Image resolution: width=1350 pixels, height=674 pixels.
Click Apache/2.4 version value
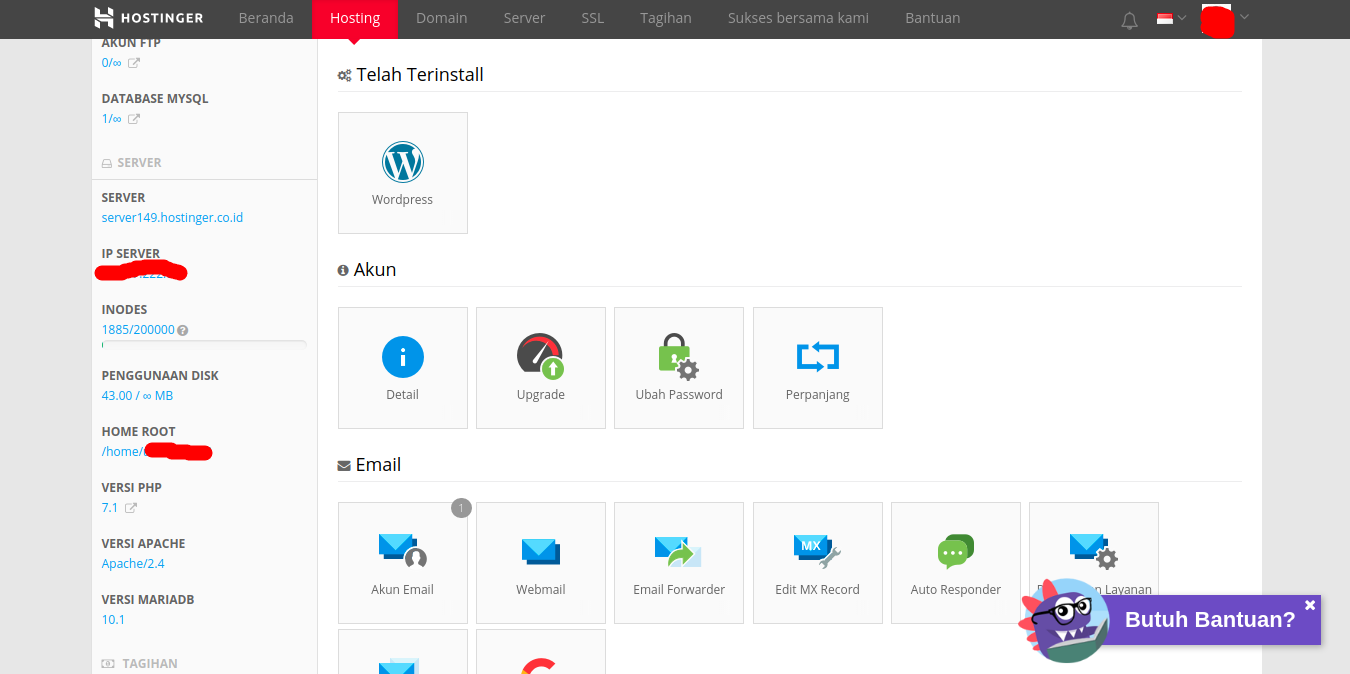(133, 564)
